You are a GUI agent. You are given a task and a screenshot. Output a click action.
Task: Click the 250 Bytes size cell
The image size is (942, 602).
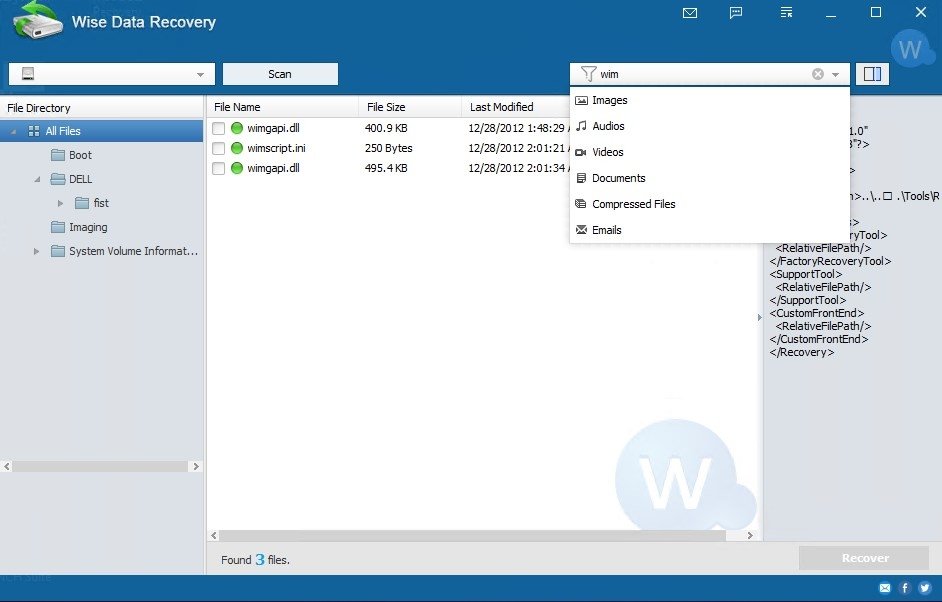[389, 148]
